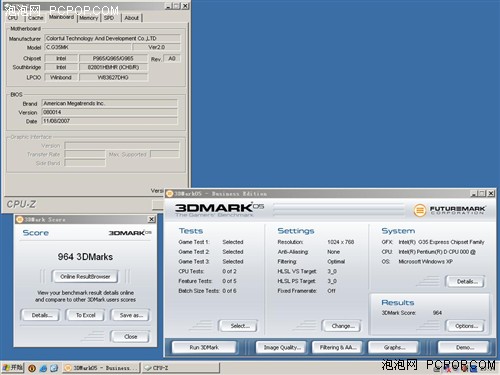The width and height of the screenshot is (500, 375).
Task: Open the CPU tab in CPU-Z
Action: (x=13, y=18)
